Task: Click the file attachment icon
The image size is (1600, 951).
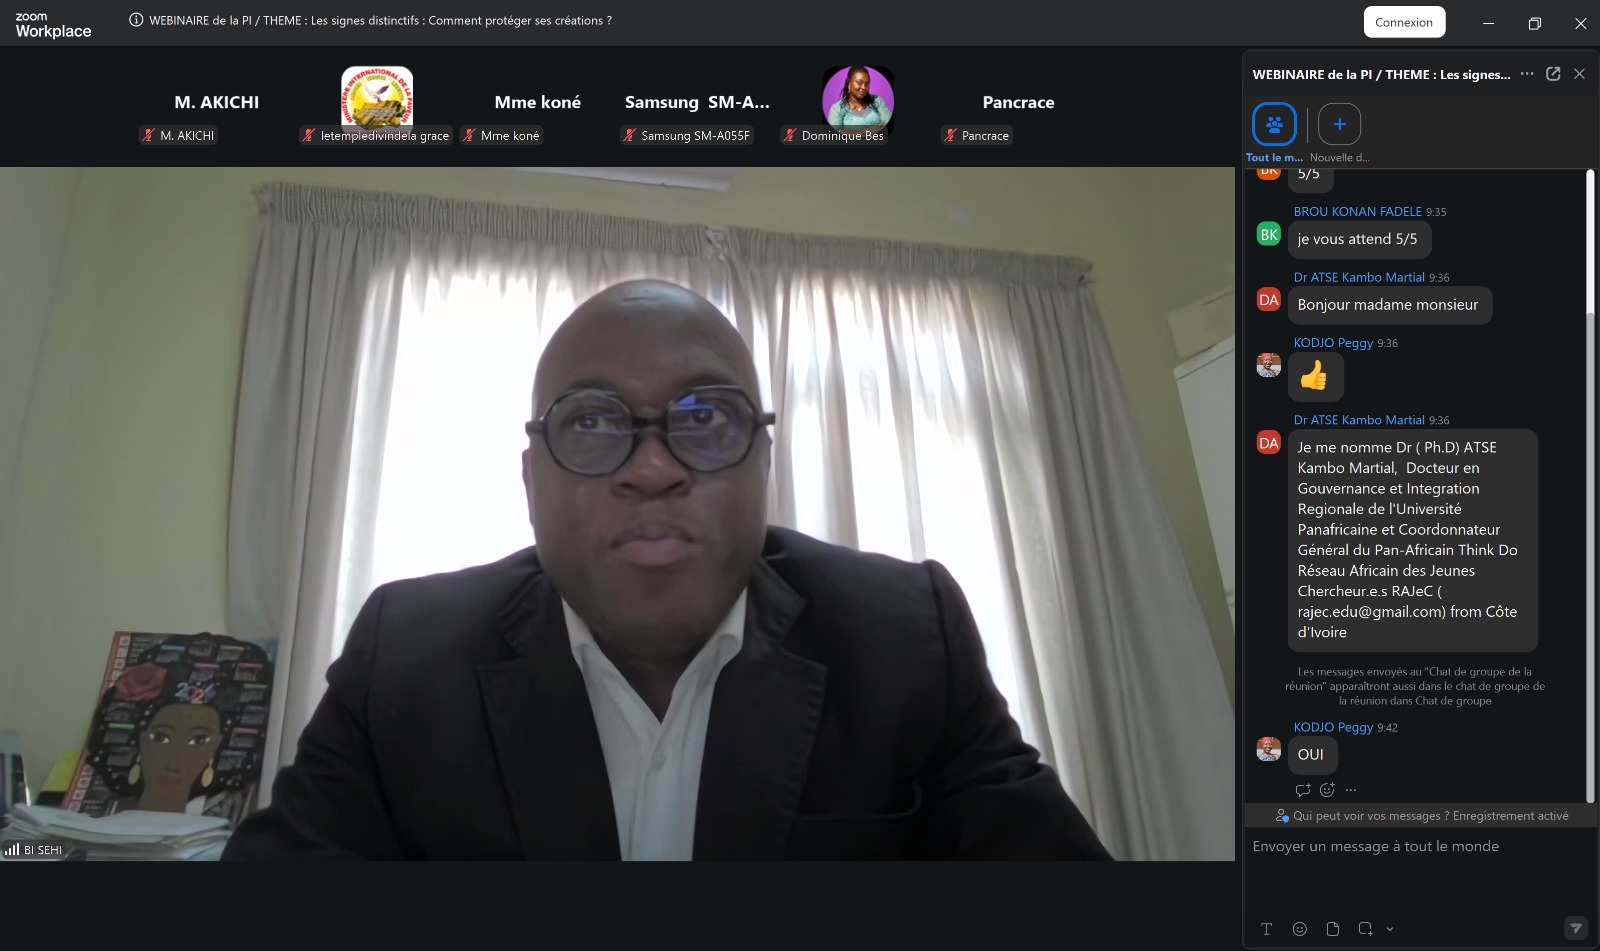Action: point(1332,929)
